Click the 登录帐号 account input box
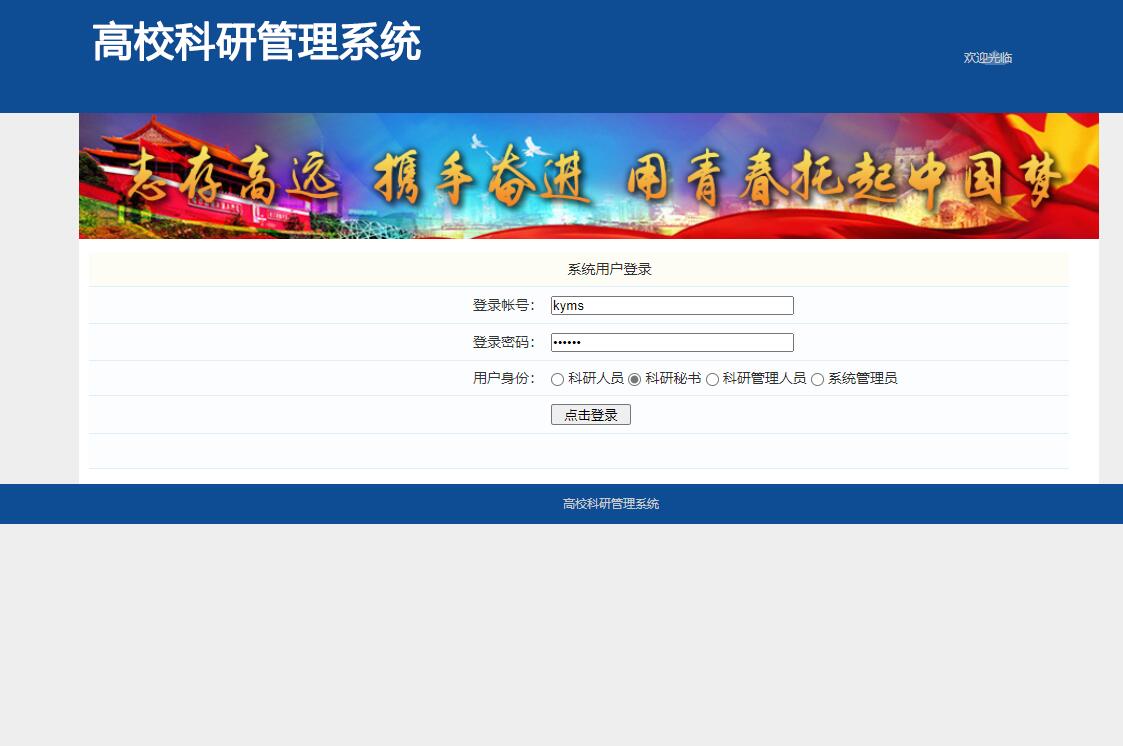 (x=672, y=305)
